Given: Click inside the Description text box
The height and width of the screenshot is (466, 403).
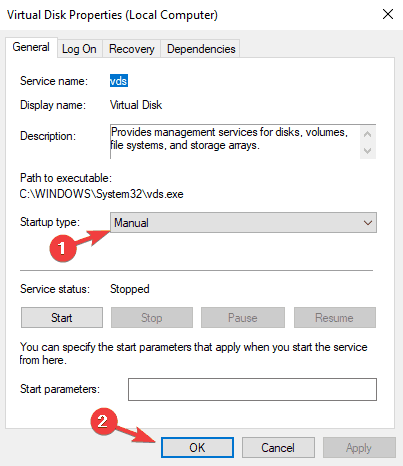Looking at the screenshot, I should [235, 142].
